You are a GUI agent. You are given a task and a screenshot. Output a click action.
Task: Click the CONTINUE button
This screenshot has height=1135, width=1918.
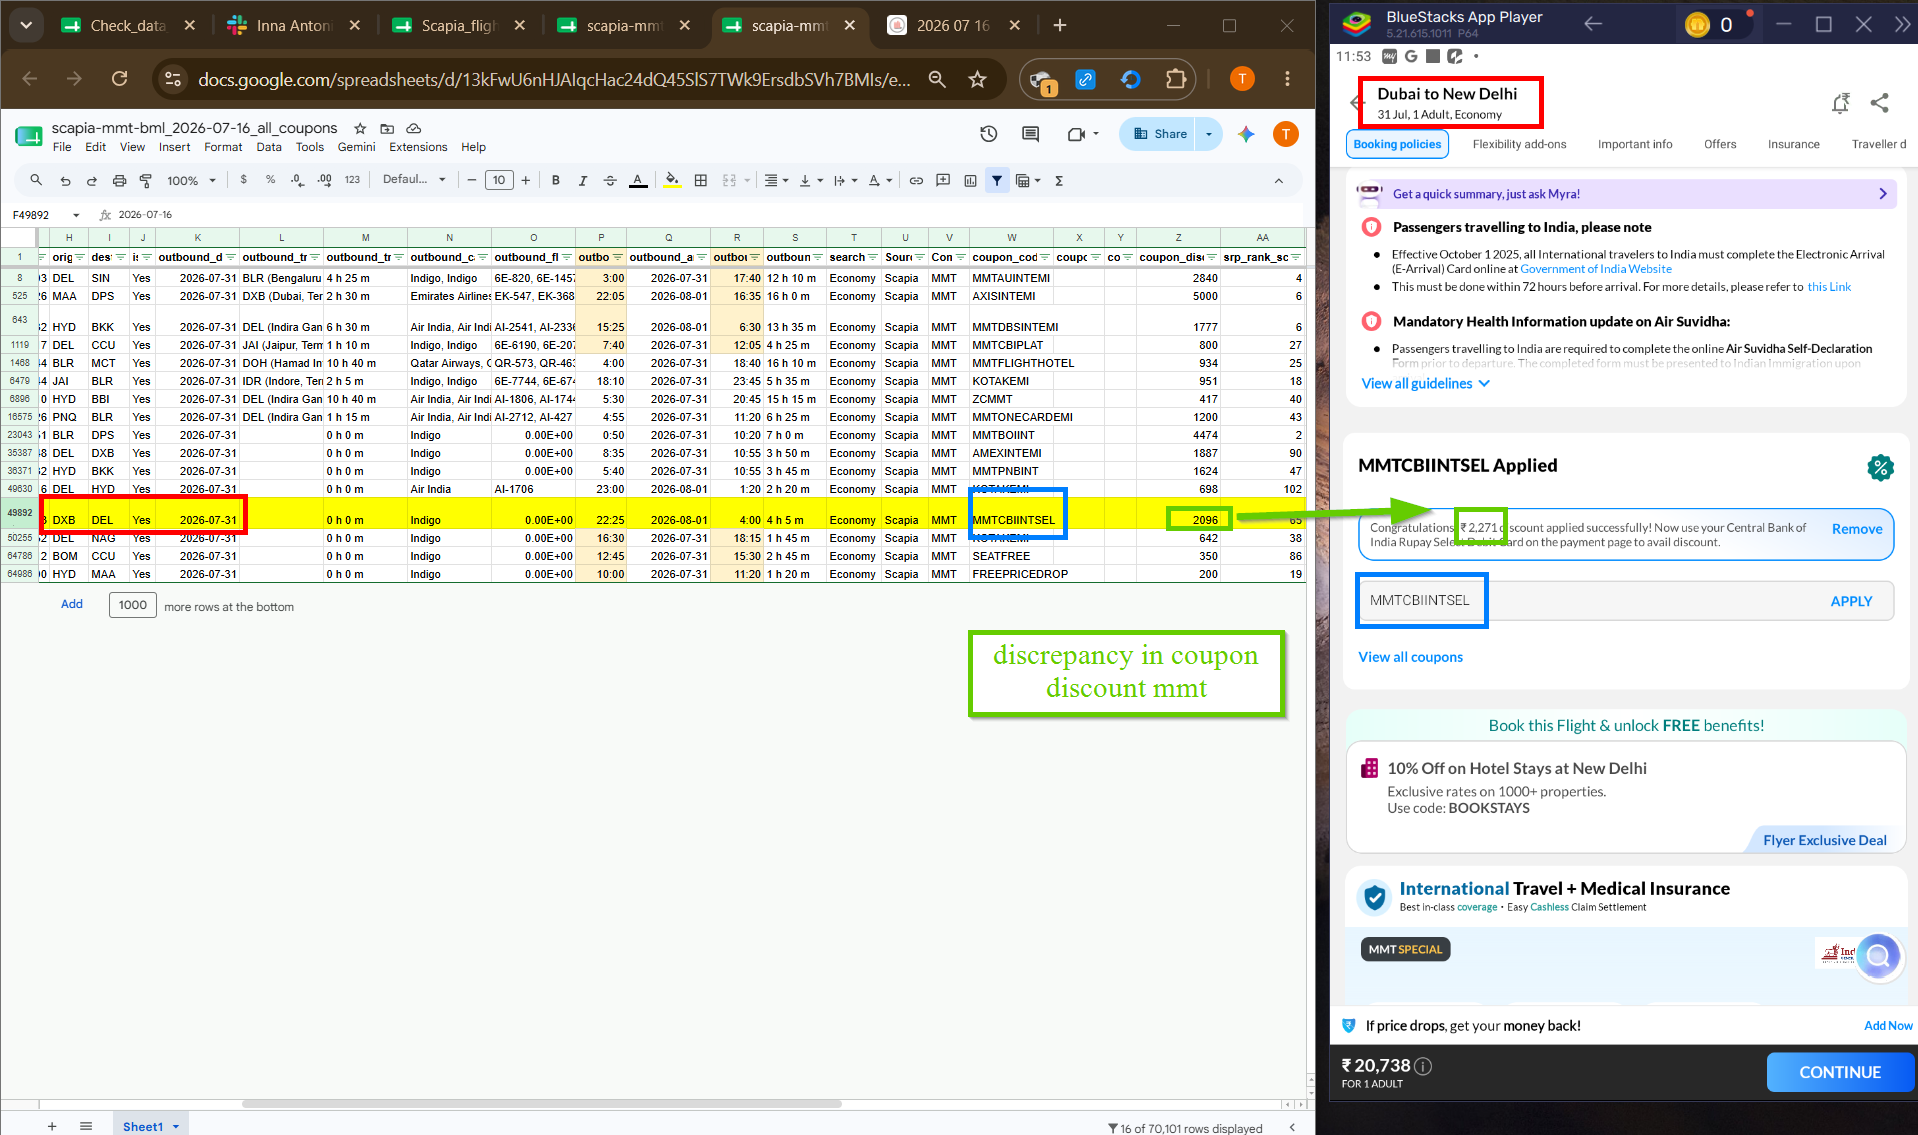tap(1840, 1072)
